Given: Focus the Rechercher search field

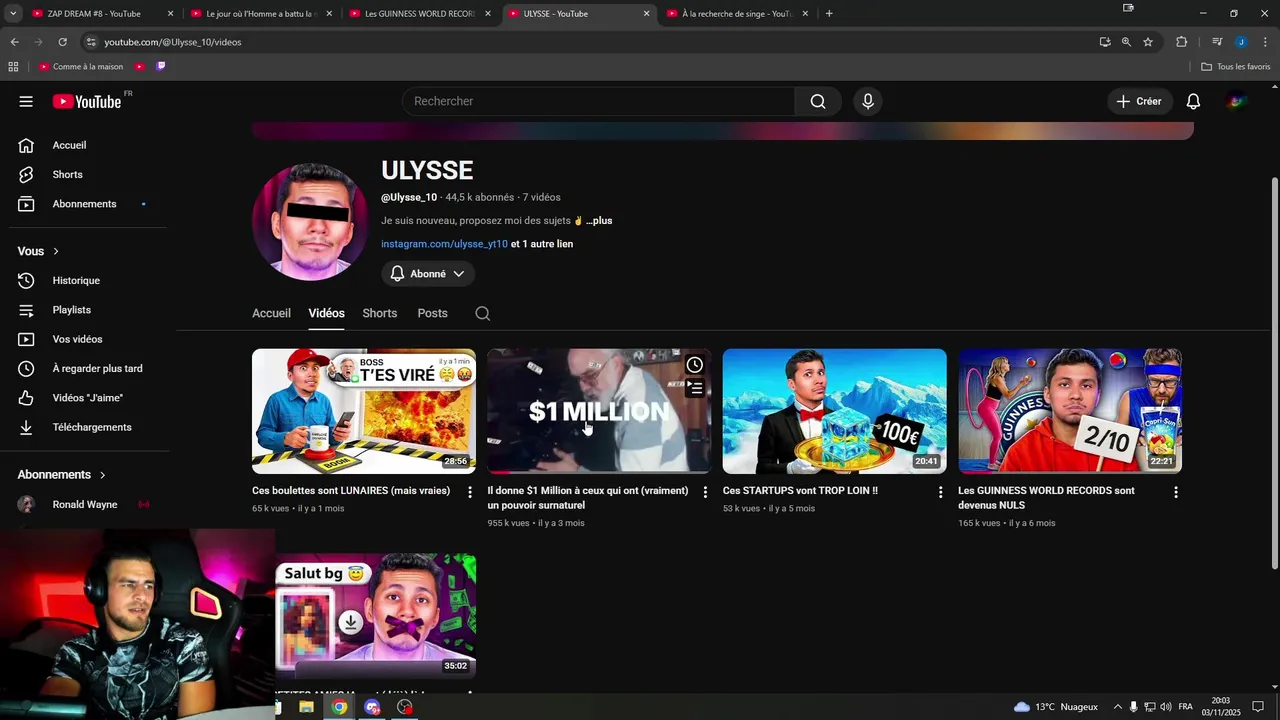Looking at the screenshot, I should click(599, 101).
